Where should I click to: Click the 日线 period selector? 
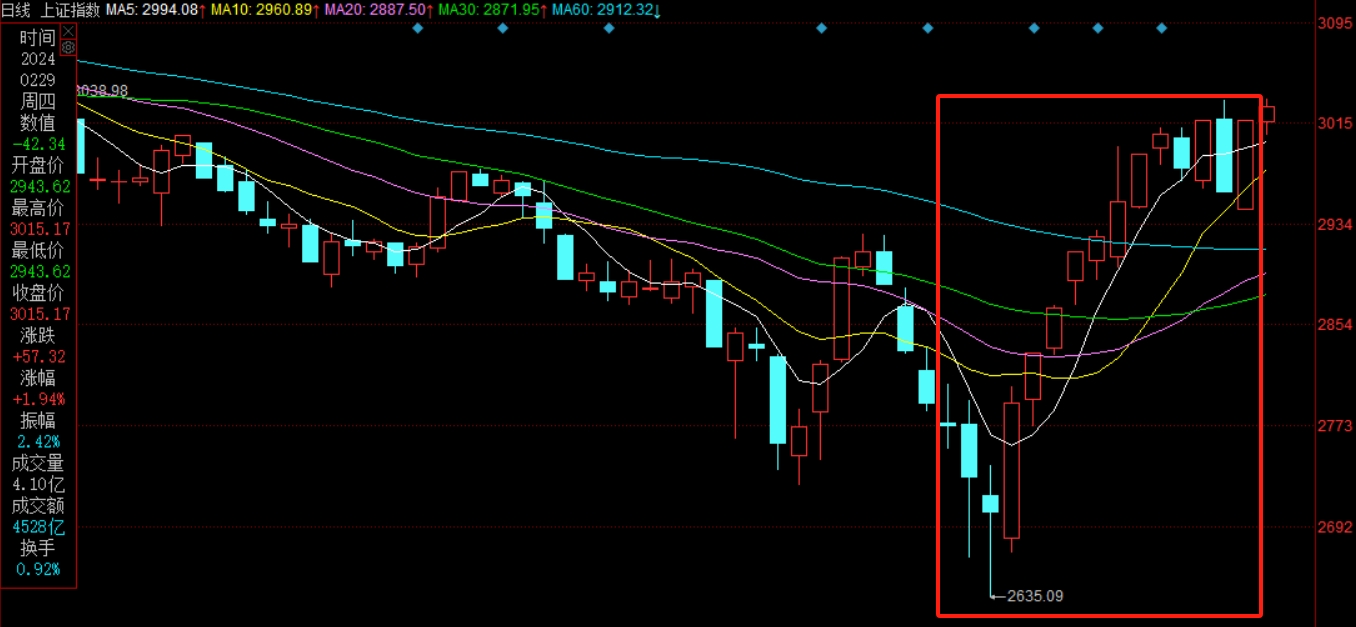click(16, 10)
